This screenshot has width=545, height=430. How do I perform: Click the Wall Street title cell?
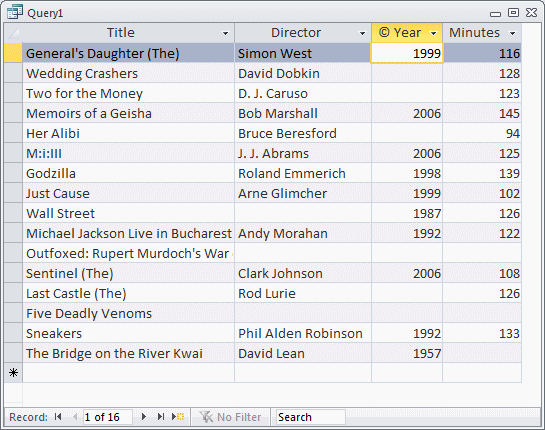[128, 213]
